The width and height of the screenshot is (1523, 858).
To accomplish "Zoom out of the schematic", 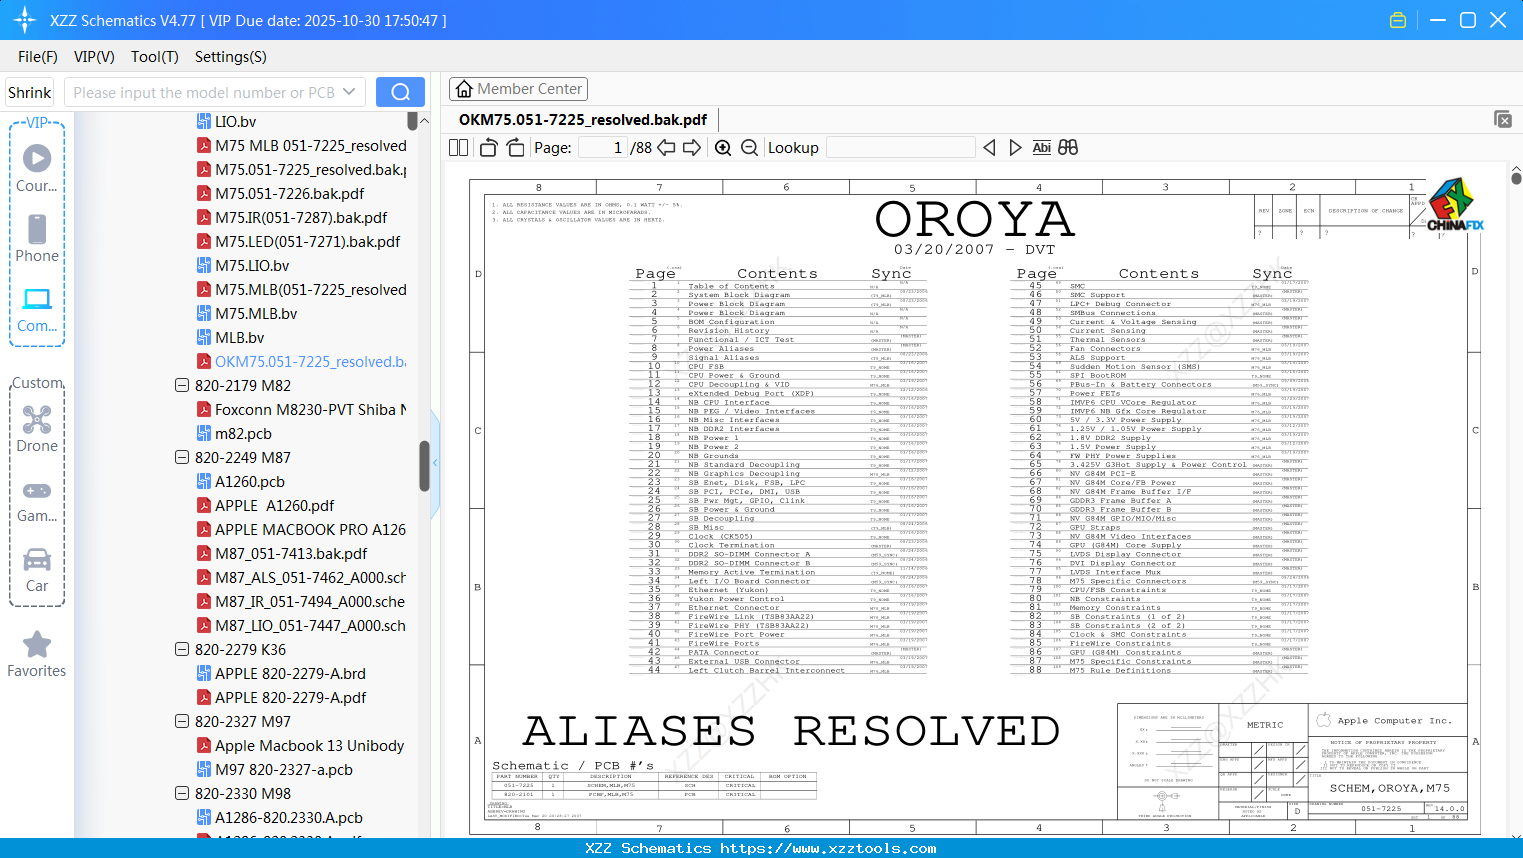I will [x=749, y=148].
